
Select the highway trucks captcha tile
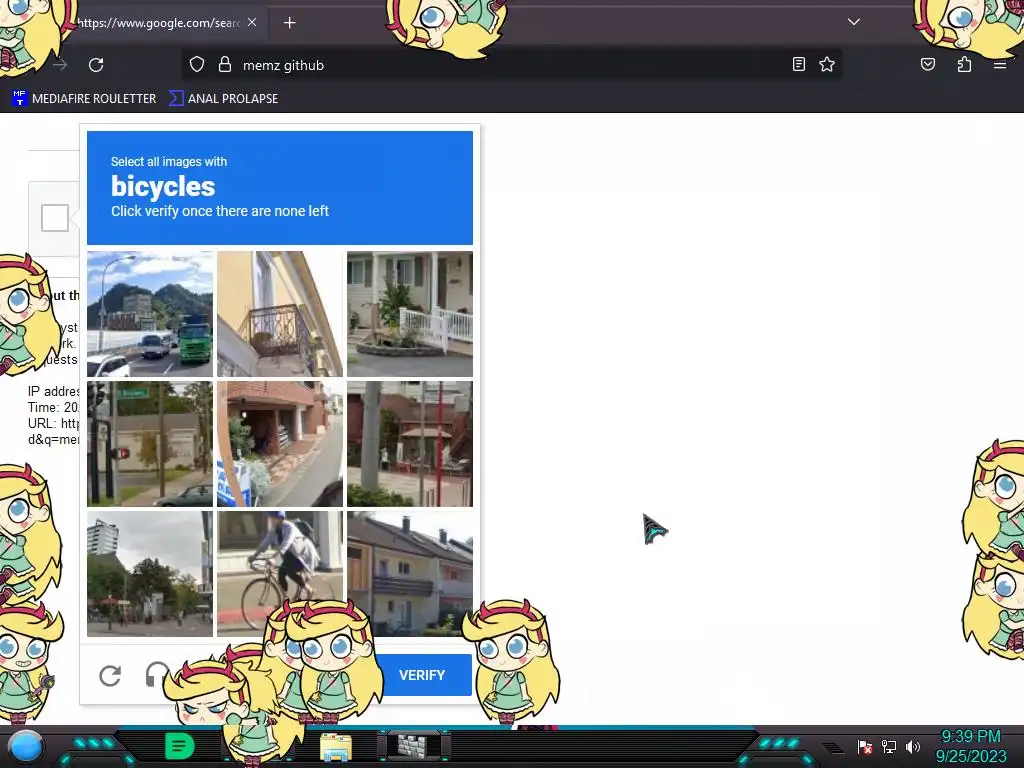click(150, 314)
